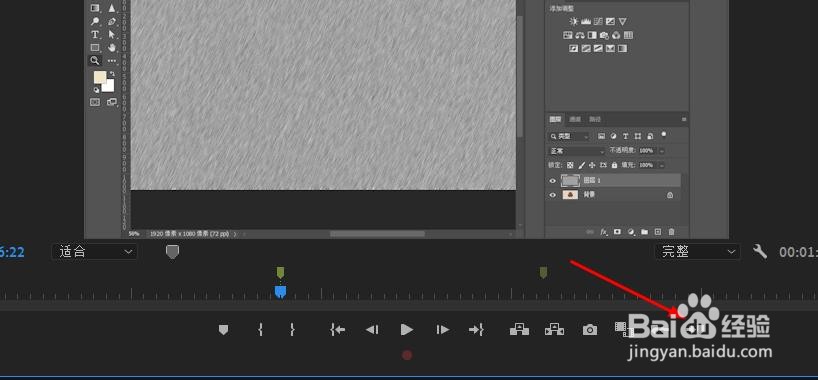Switch to the 通道 Channels tab

[x=574, y=119]
